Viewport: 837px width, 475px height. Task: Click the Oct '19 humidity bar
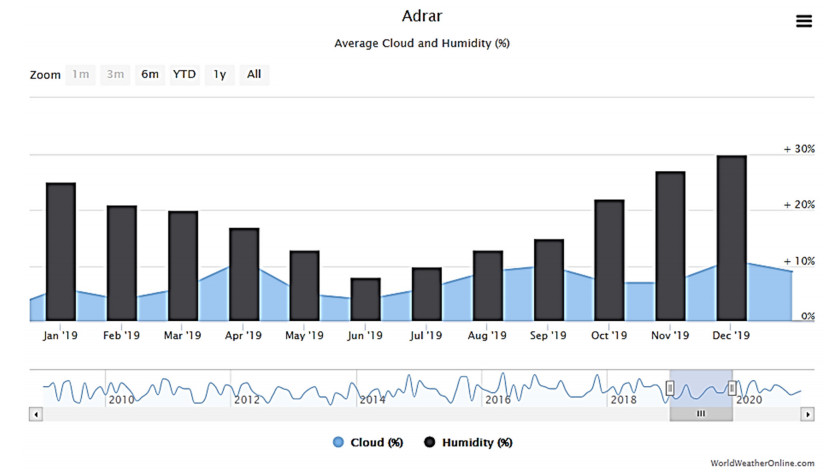(609, 261)
